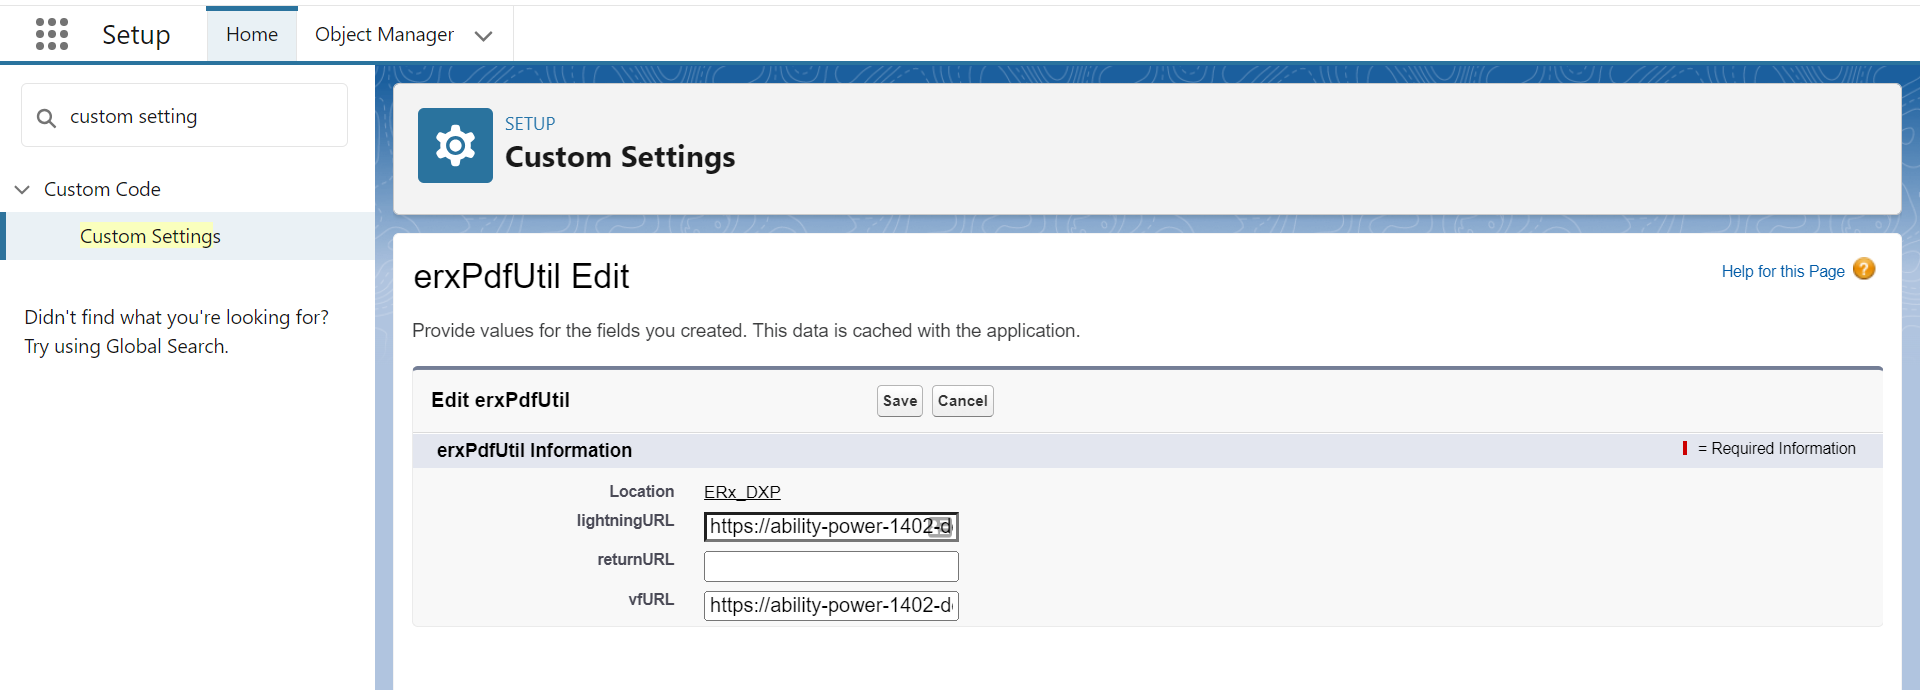The image size is (1920, 690).
Task: Click the Setup app name label
Action: click(136, 35)
